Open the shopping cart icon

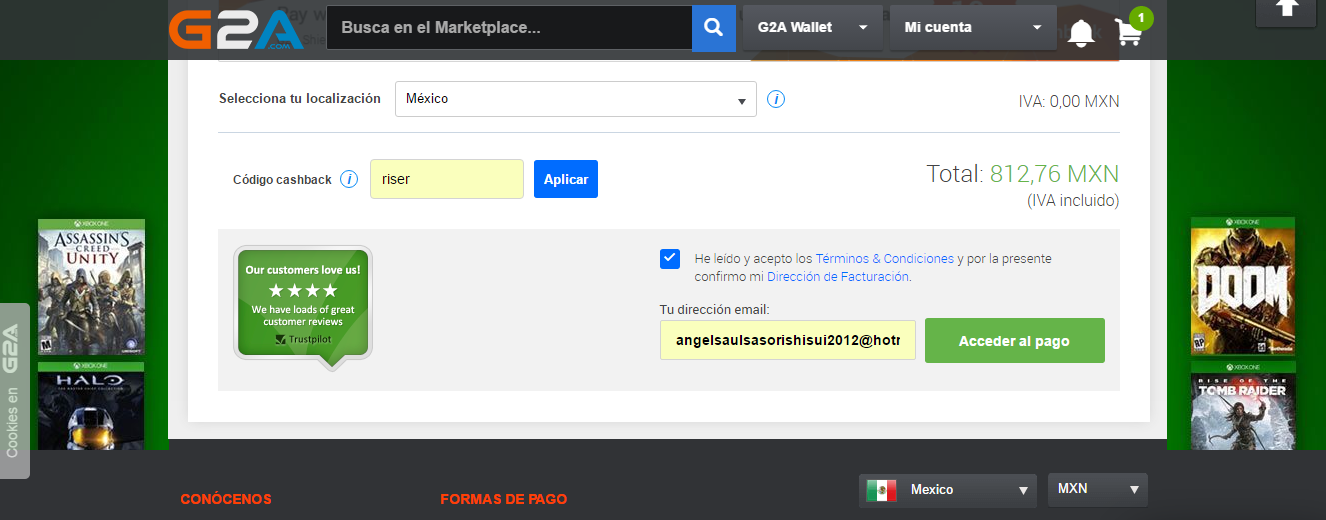1128,32
